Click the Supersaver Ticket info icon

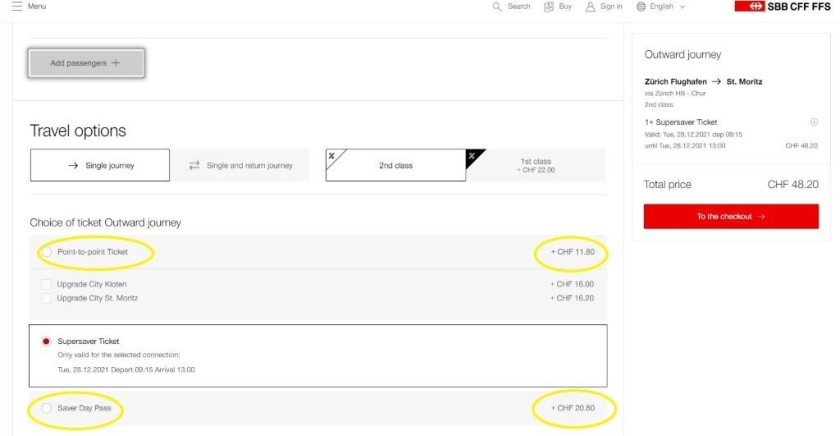pos(813,122)
